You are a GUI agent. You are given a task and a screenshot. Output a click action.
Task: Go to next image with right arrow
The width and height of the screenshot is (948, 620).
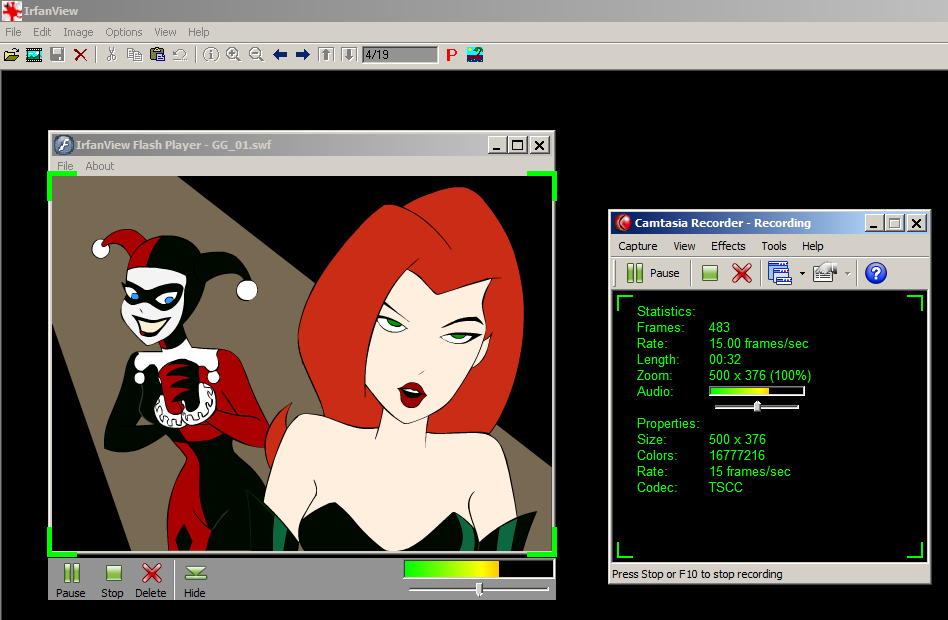(302, 55)
